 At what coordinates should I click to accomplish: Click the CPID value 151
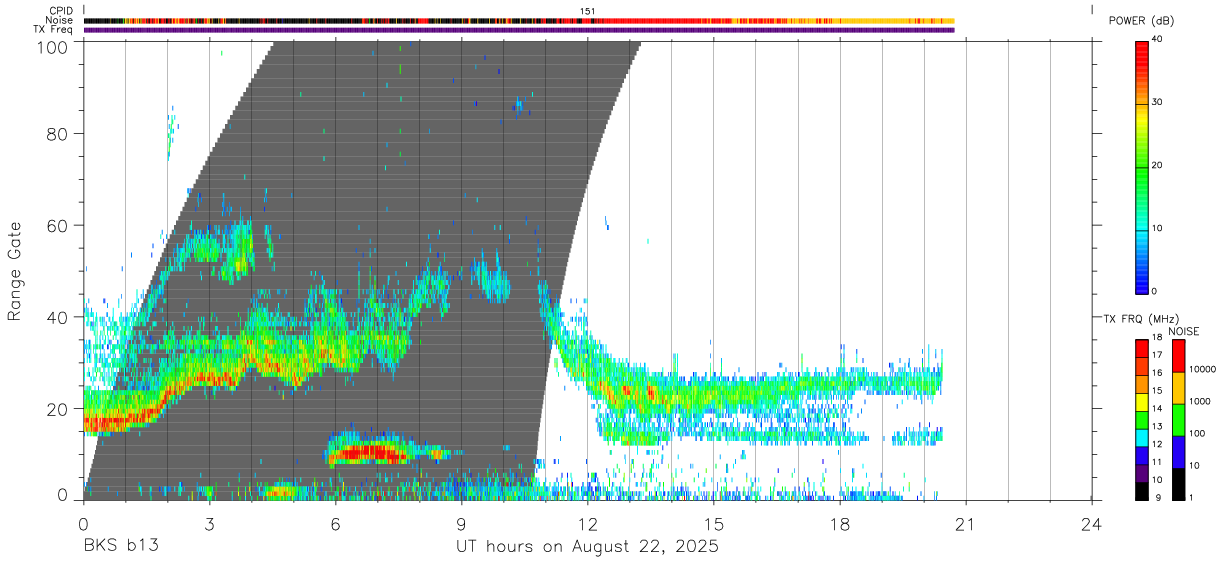pos(588,11)
